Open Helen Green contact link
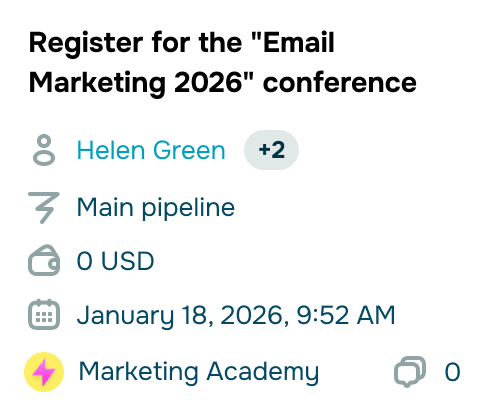 pos(151,150)
